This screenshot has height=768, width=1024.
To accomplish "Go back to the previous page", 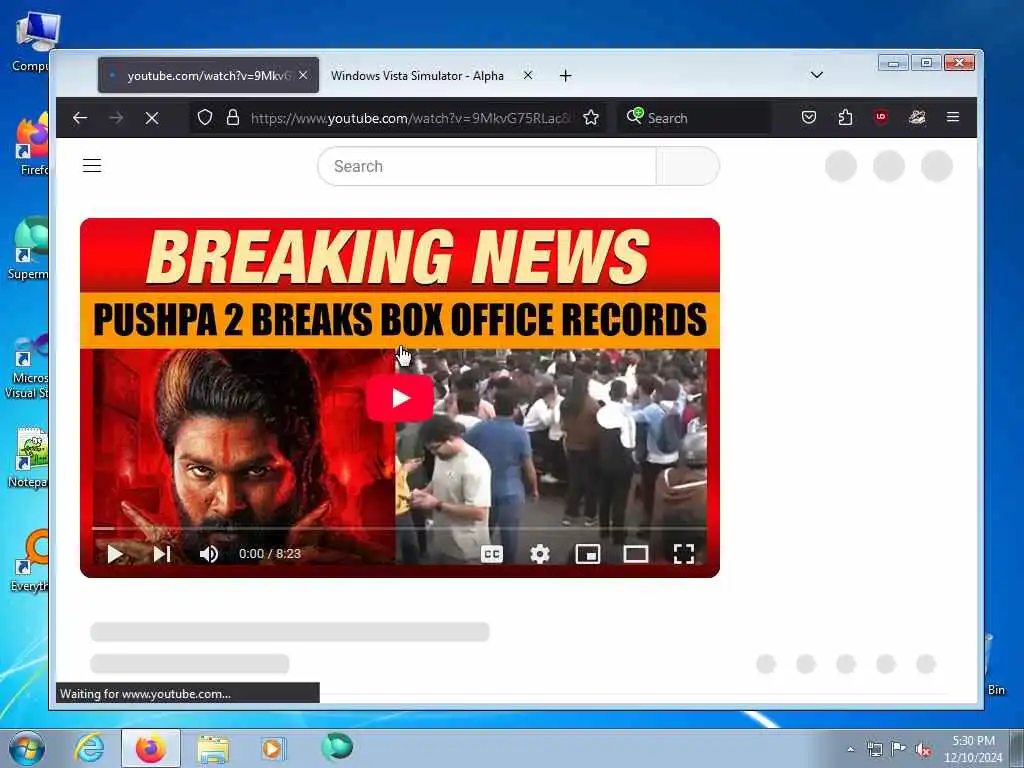I will (80, 118).
